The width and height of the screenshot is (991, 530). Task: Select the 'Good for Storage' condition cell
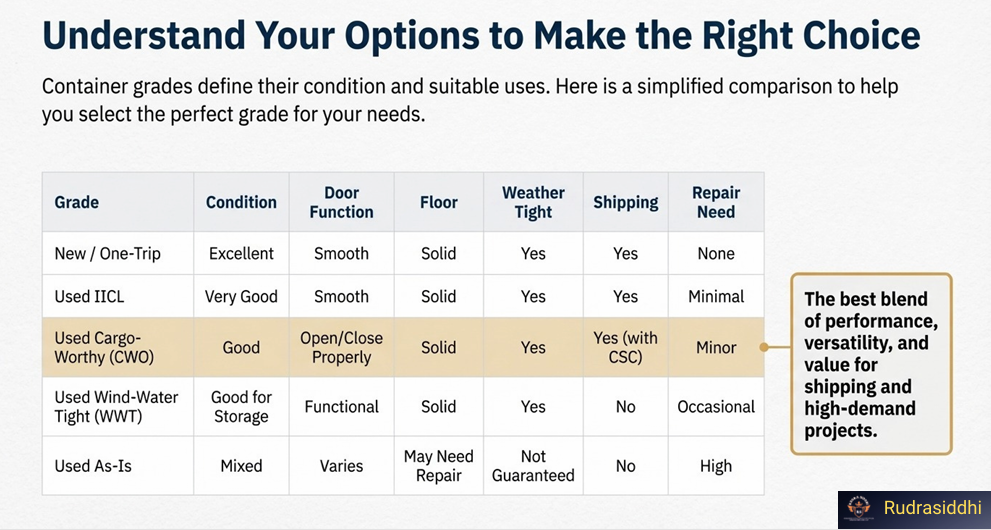241,407
